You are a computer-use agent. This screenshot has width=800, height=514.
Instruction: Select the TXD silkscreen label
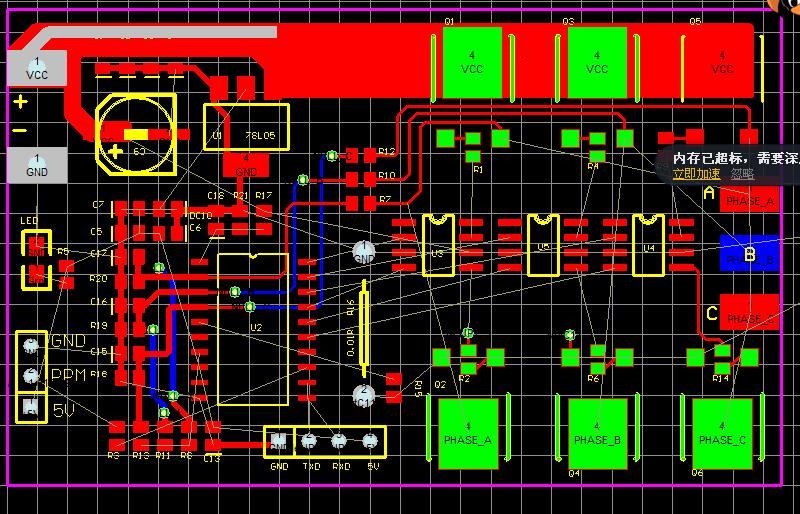tap(311, 467)
